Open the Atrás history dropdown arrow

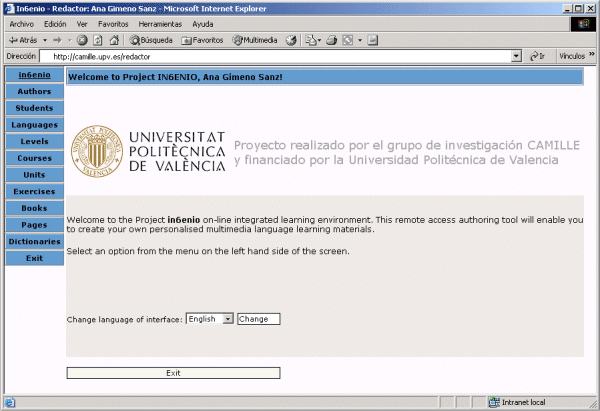point(45,40)
